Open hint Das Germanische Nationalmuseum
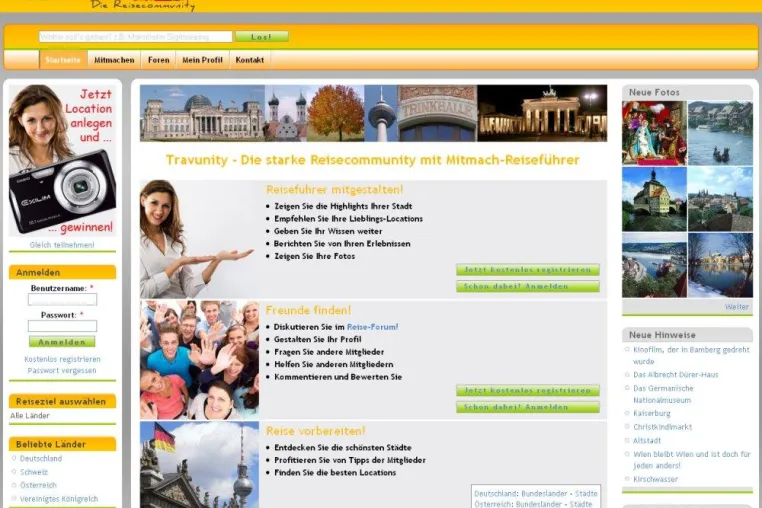The width and height of the screenshot is (762, 508). [663, 394]
